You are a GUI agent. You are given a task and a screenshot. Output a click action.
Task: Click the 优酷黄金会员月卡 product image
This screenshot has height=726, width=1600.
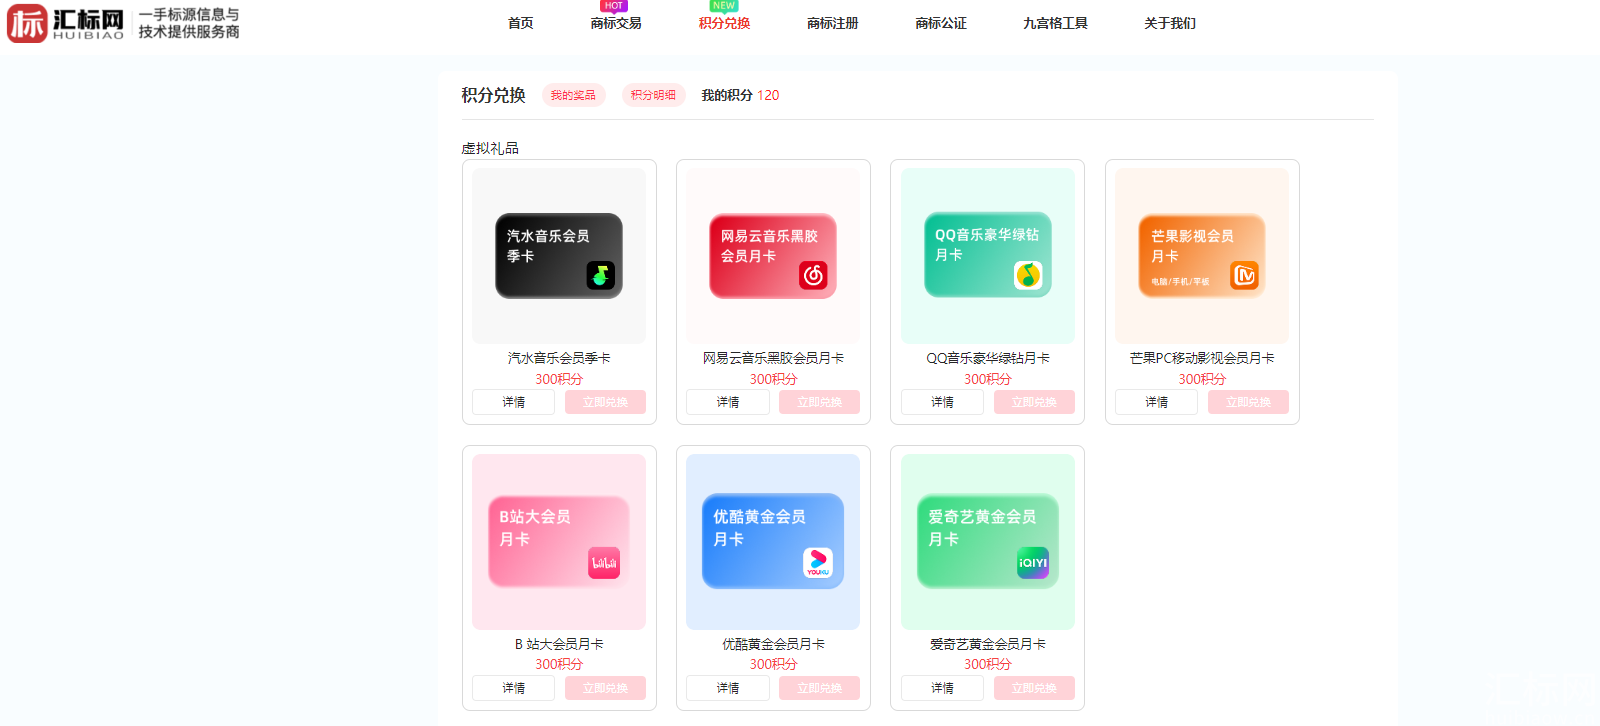coord(773,542)
